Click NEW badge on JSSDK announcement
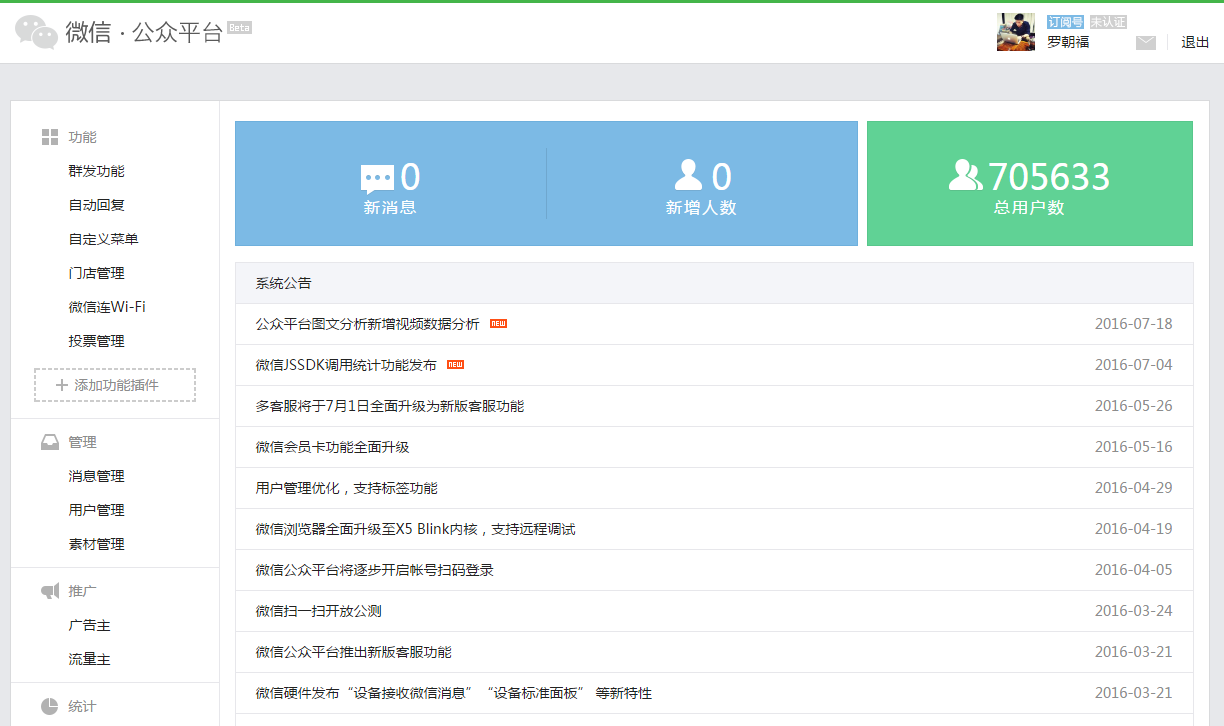1224x726 pixels. (455, 365)
